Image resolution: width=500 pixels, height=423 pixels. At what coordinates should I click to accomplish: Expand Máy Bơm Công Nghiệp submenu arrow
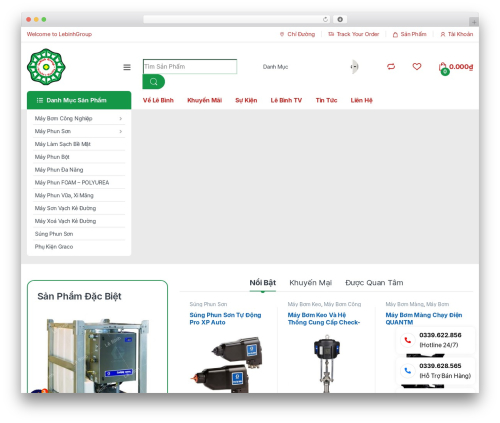click(121, 118)
